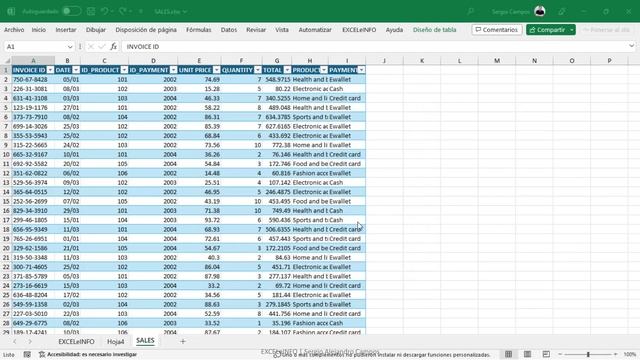Expand the Name Box dropdown
This screenshot has height=360, width=640.
coord(70,47)
